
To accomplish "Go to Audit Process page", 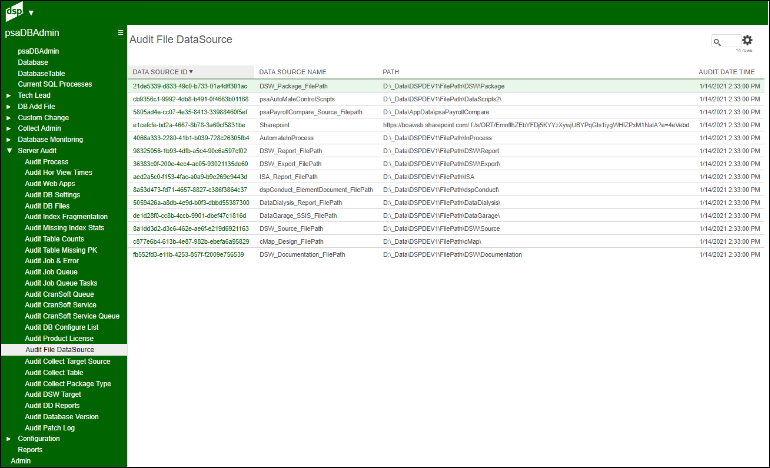I will coord(47,162).
